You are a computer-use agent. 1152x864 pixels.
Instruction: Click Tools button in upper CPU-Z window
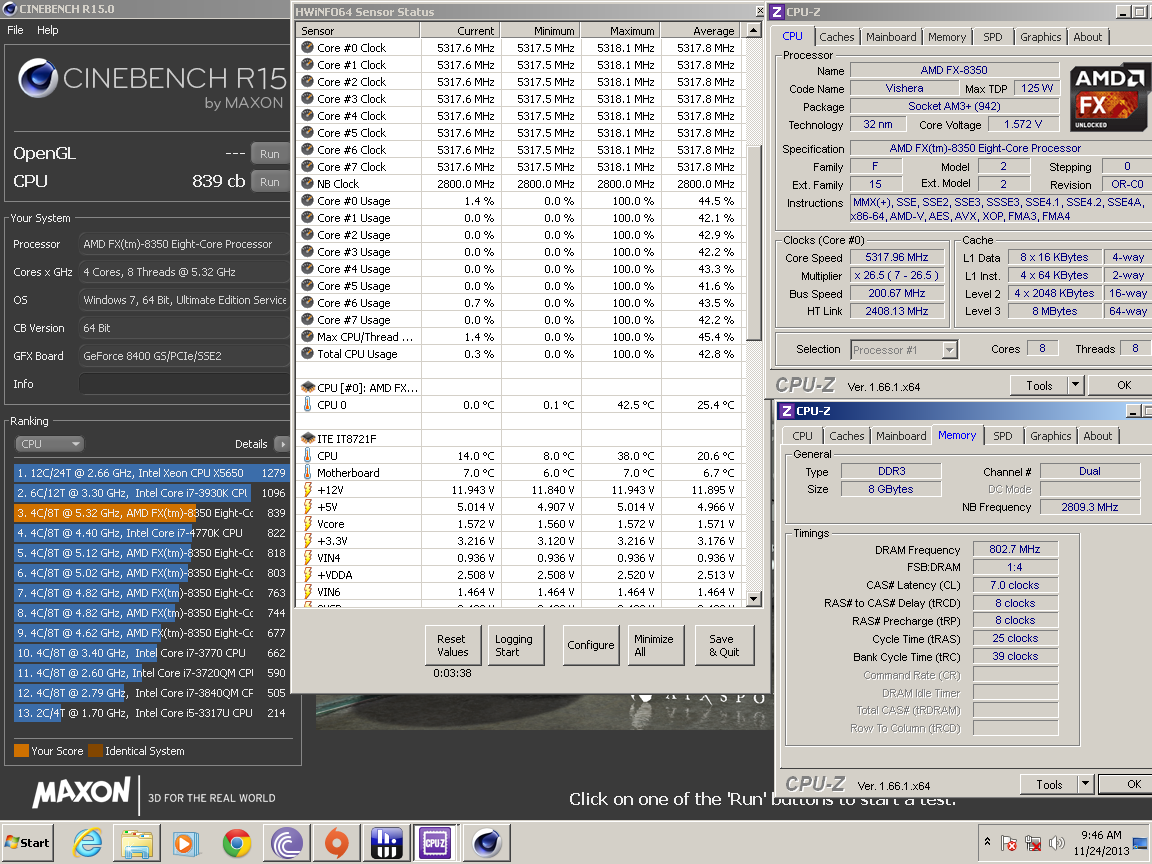pyautogui.click(x=1039, y=386)
